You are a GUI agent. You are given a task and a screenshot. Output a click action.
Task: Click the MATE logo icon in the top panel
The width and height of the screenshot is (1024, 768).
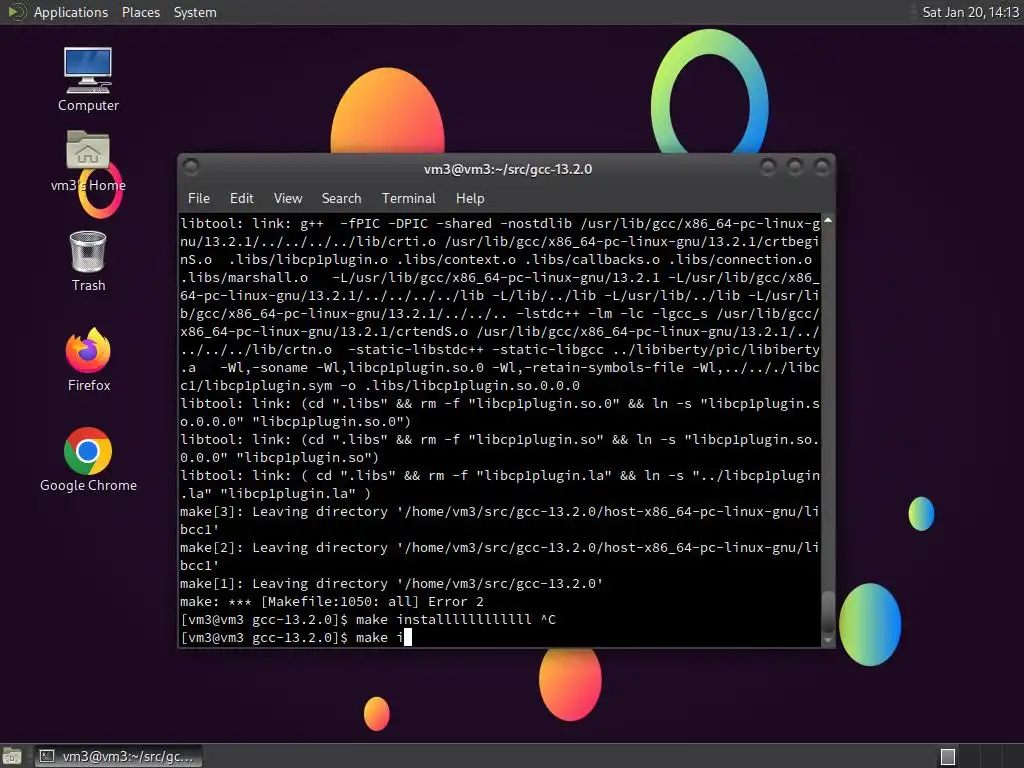[x=16, y=12]
